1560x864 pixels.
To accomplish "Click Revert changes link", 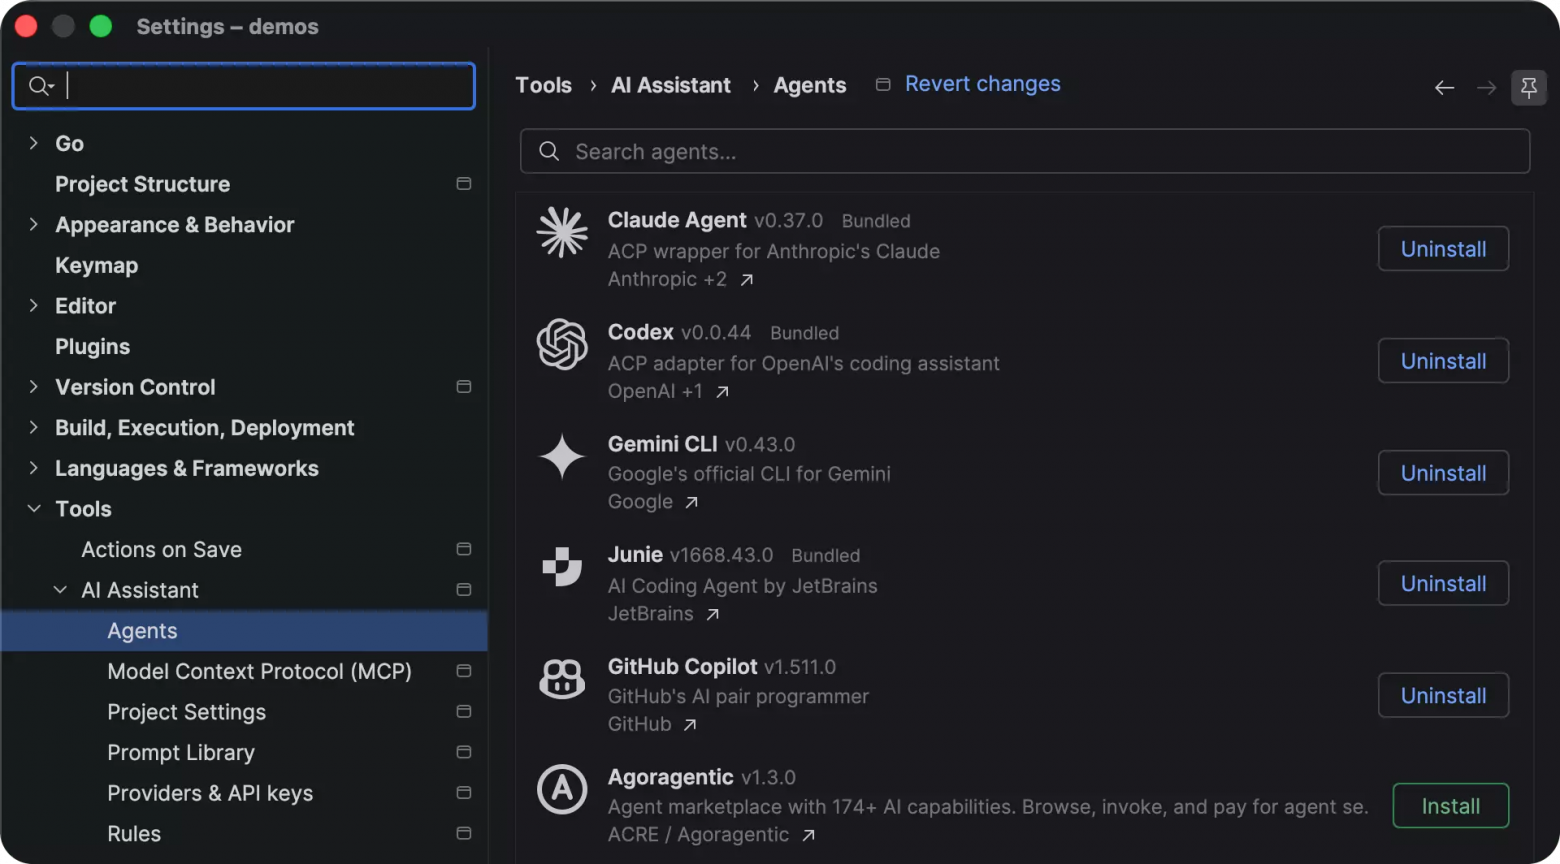I will pyautogui.click(x=982, y=84).
